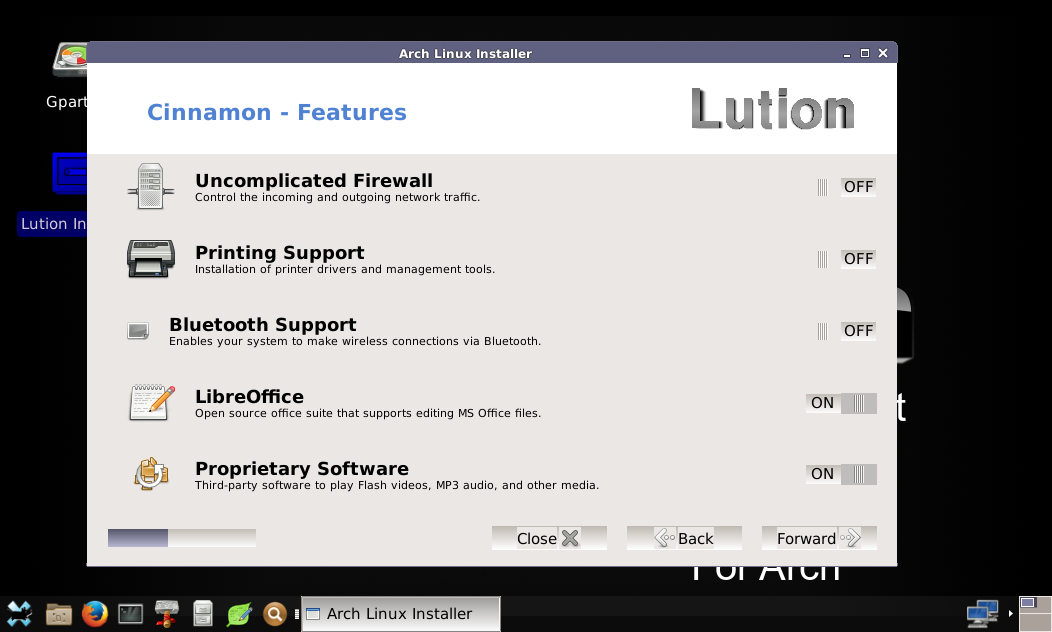
Task: Click the 'Bluetooth Support' title text
Action: coord(262,324)
